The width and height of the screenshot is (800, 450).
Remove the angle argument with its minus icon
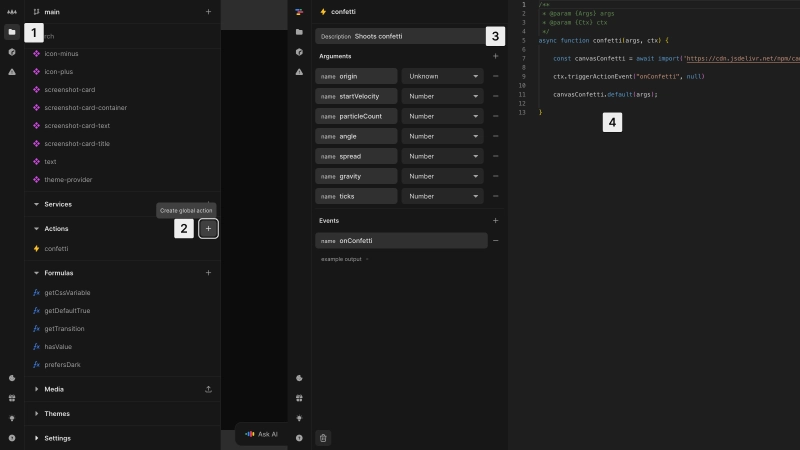tap(495, 136)
